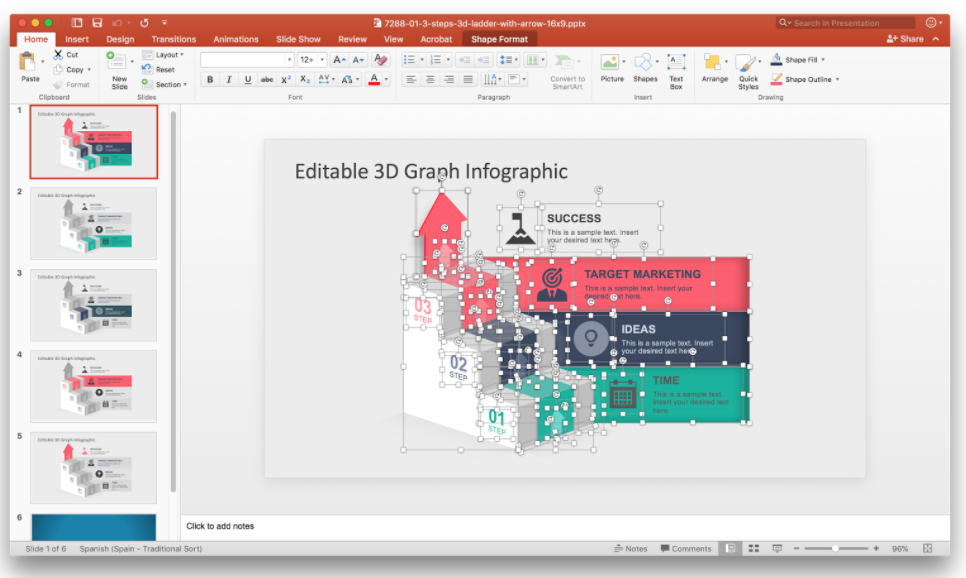Click the zoom slider handle
The height and width of the screenshot is (578, 966).
[x=836, y=548]
